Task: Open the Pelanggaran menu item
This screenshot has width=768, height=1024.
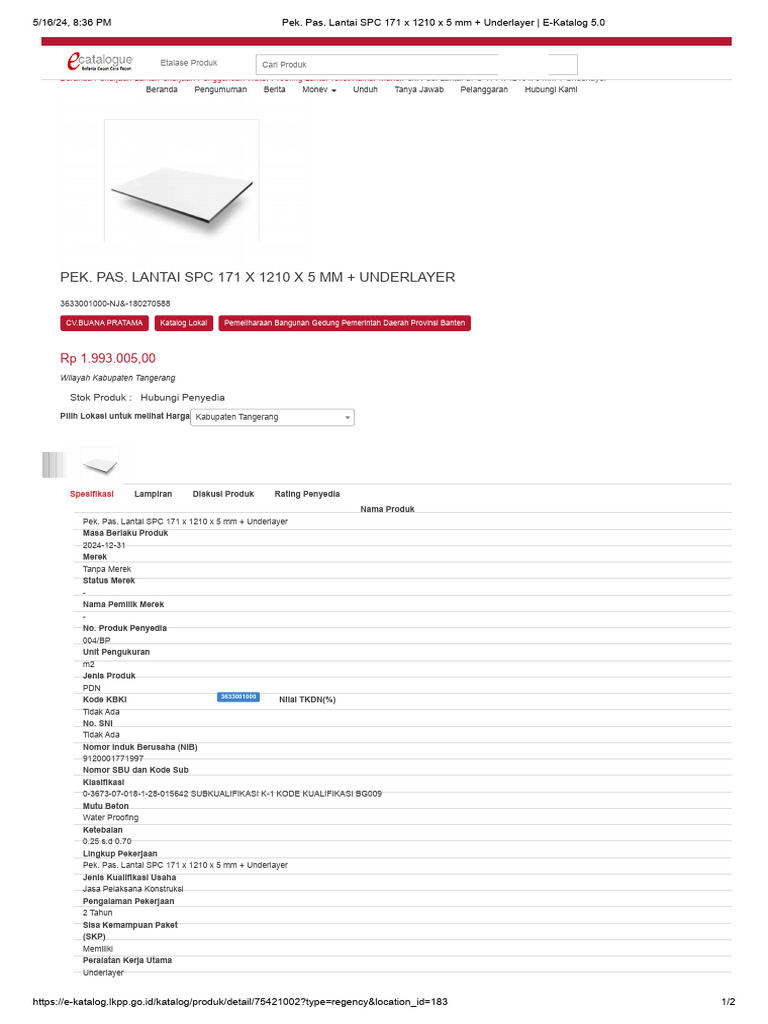Action: [x=484, y=89]
